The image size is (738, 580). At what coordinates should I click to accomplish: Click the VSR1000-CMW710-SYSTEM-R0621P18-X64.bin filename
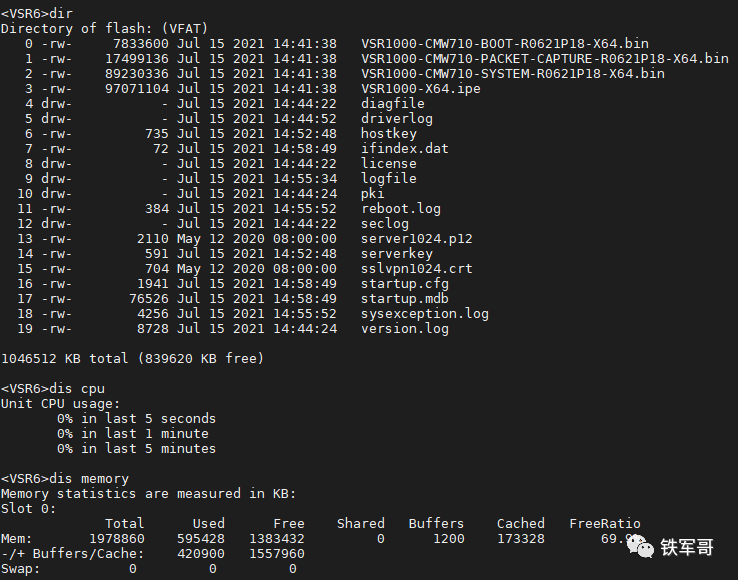(x=513, y=74)
